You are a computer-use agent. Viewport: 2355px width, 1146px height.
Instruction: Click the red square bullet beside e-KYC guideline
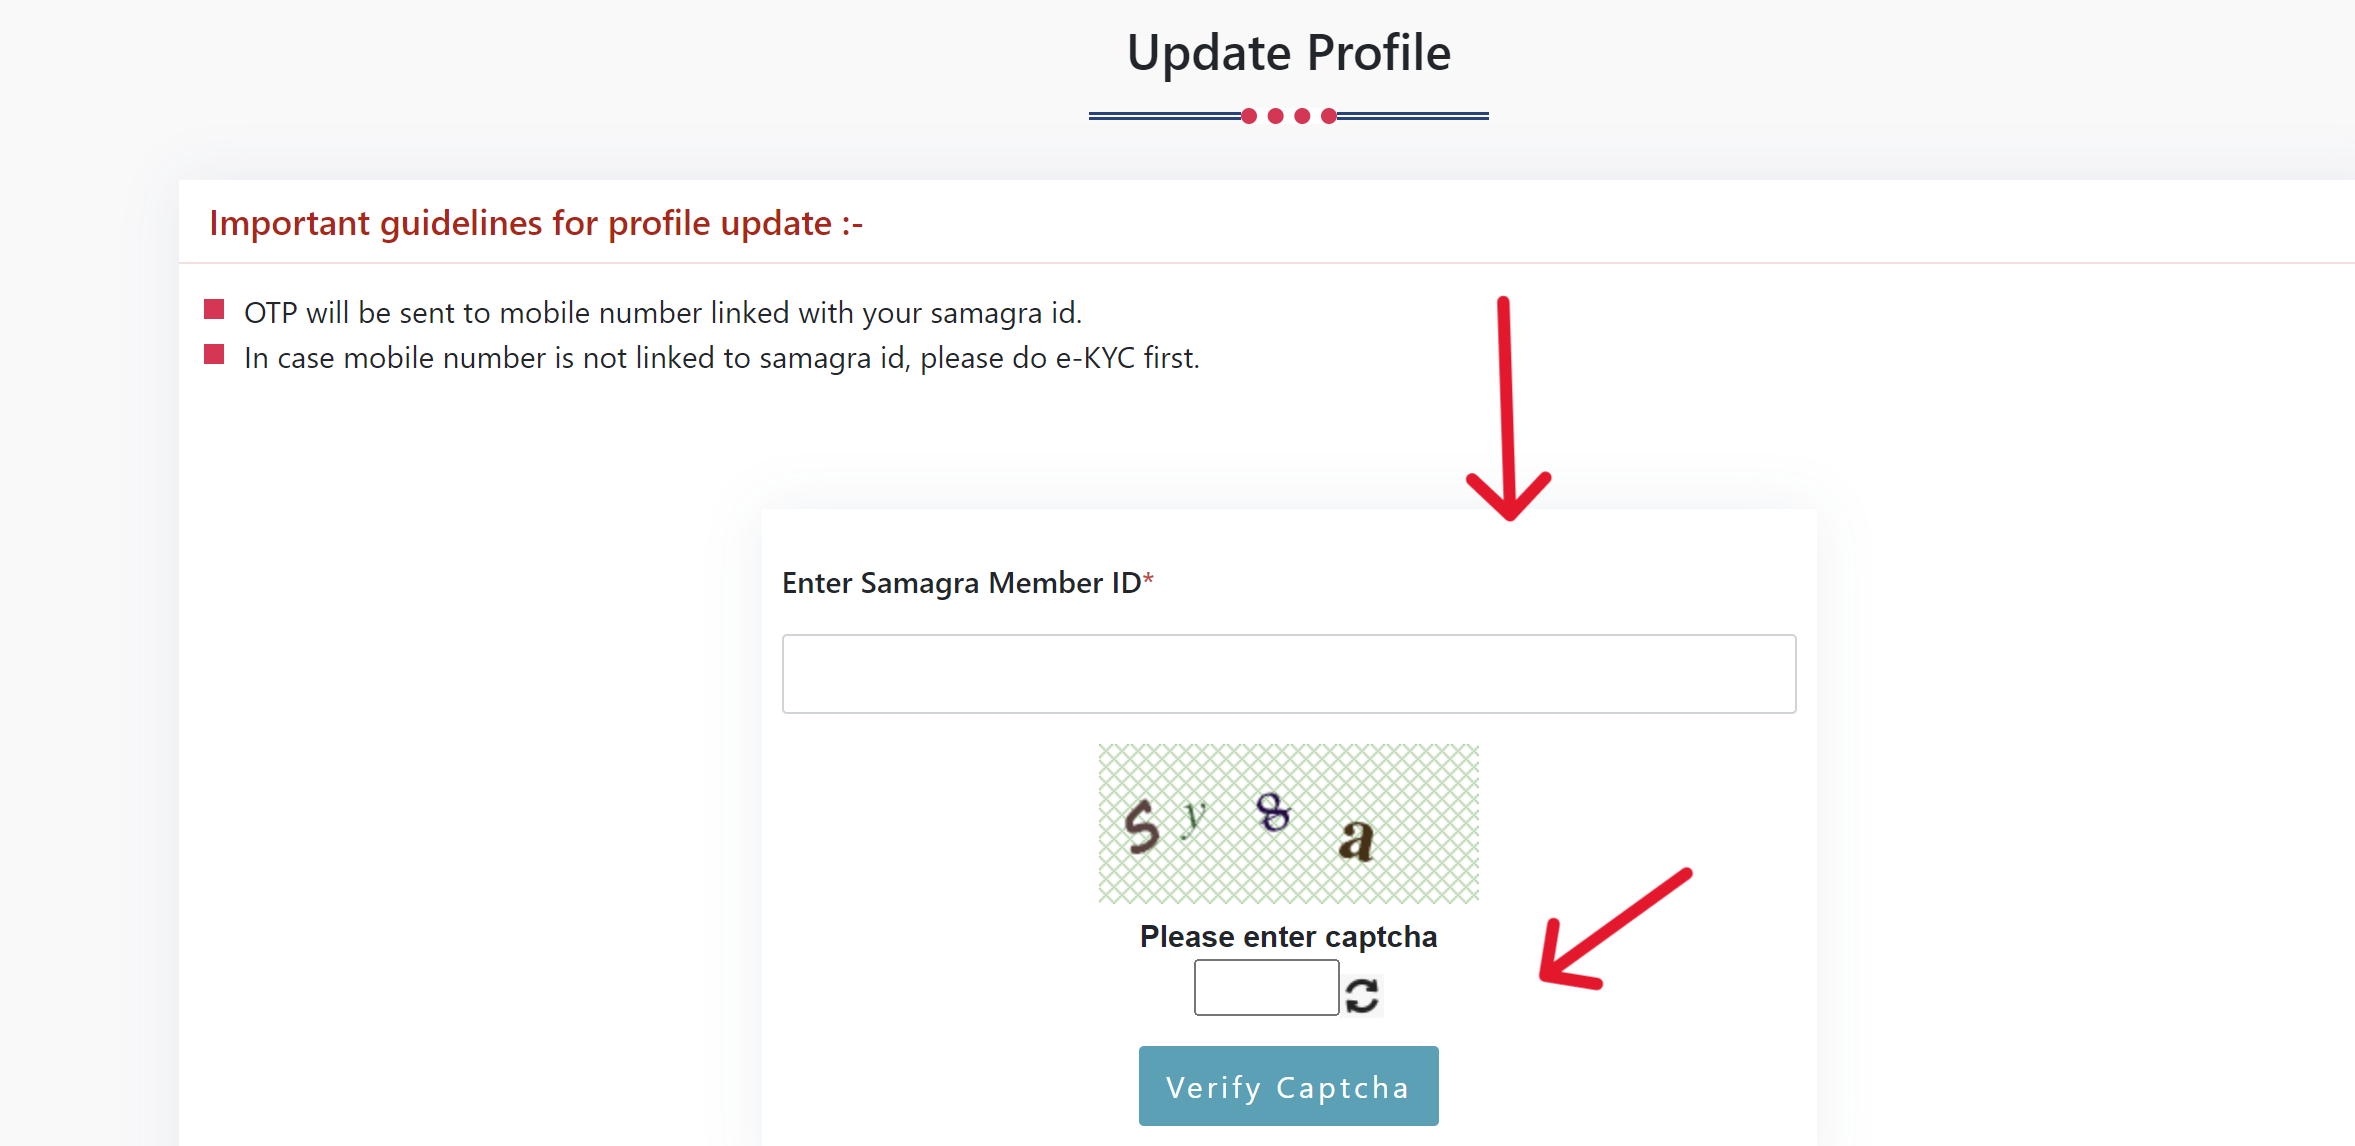(x=214, y=354)
